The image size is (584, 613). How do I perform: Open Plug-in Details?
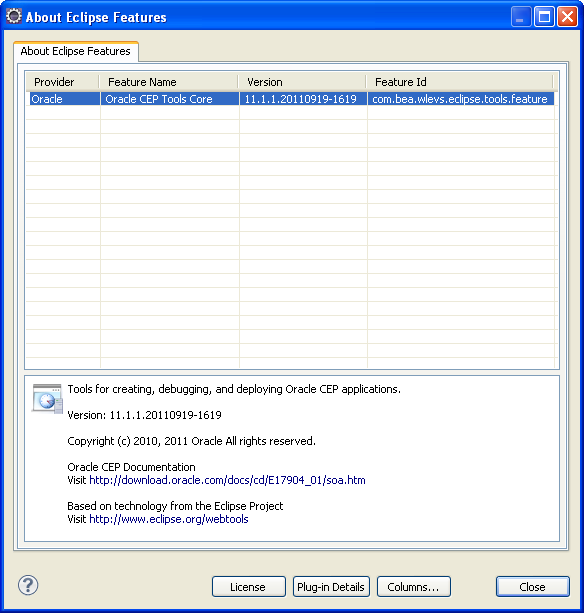pyautogui.click(x=331, y=586)
